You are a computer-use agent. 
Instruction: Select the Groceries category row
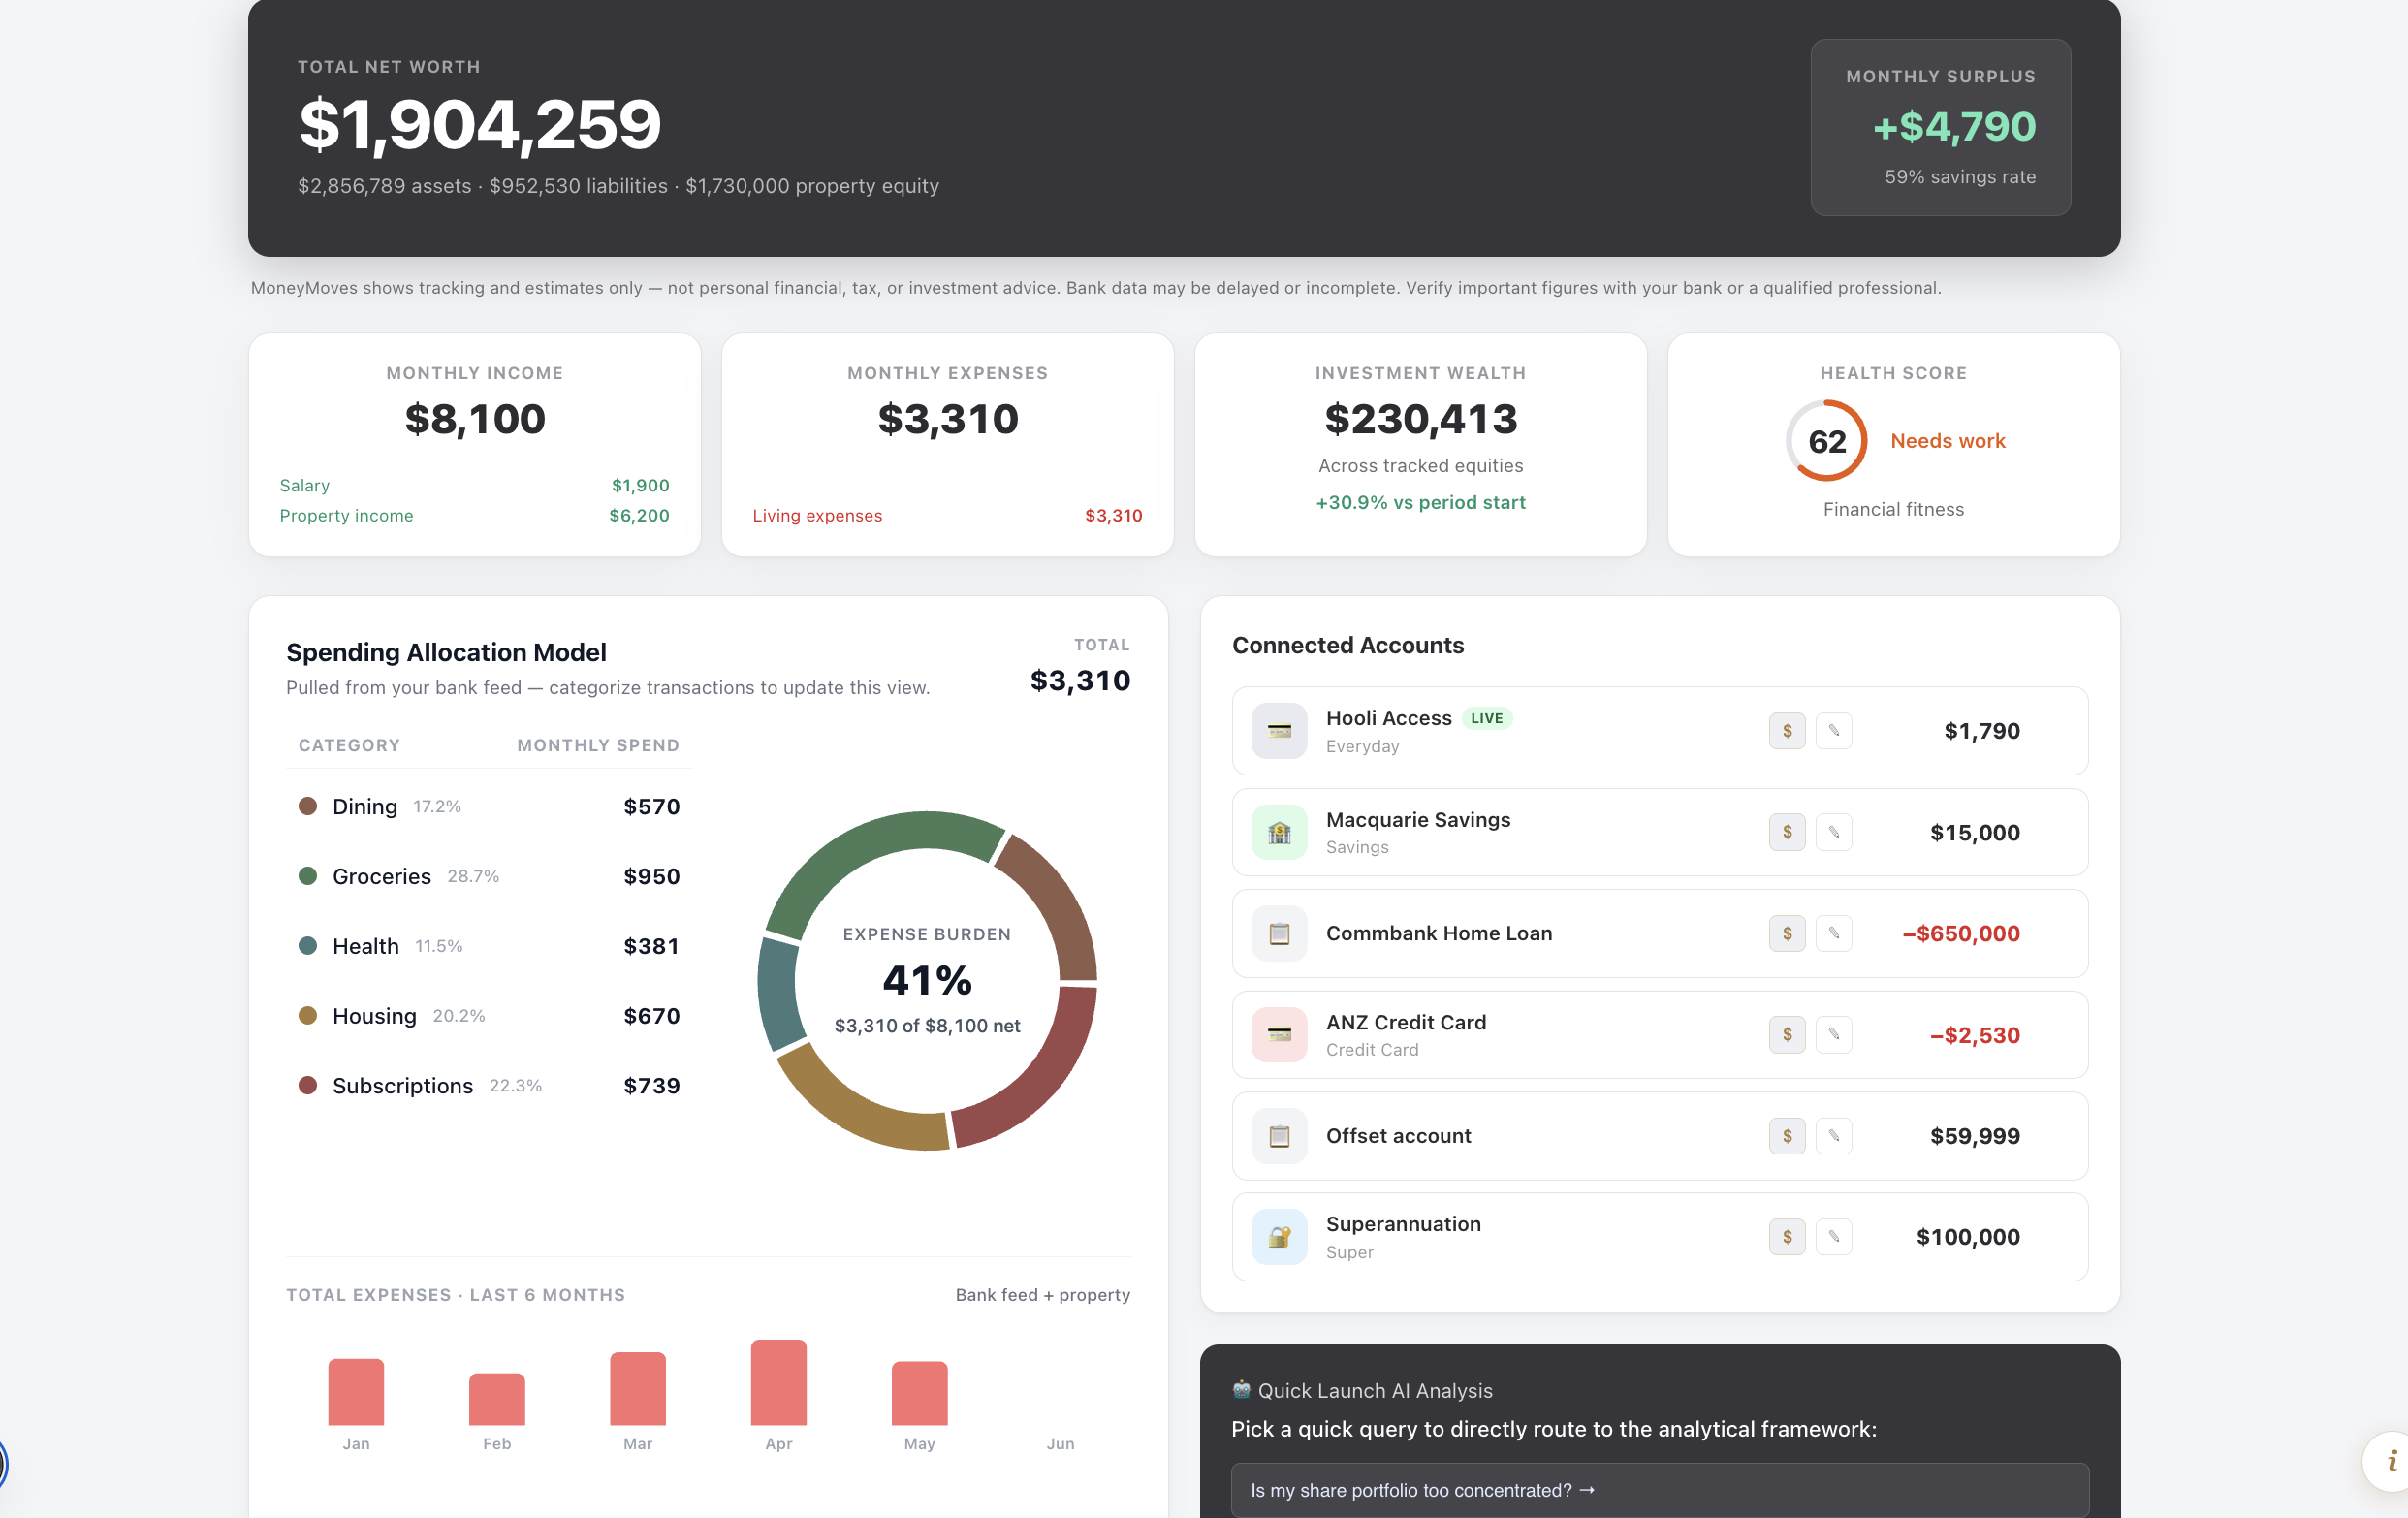pyautogui.click(x=489, y=876)
